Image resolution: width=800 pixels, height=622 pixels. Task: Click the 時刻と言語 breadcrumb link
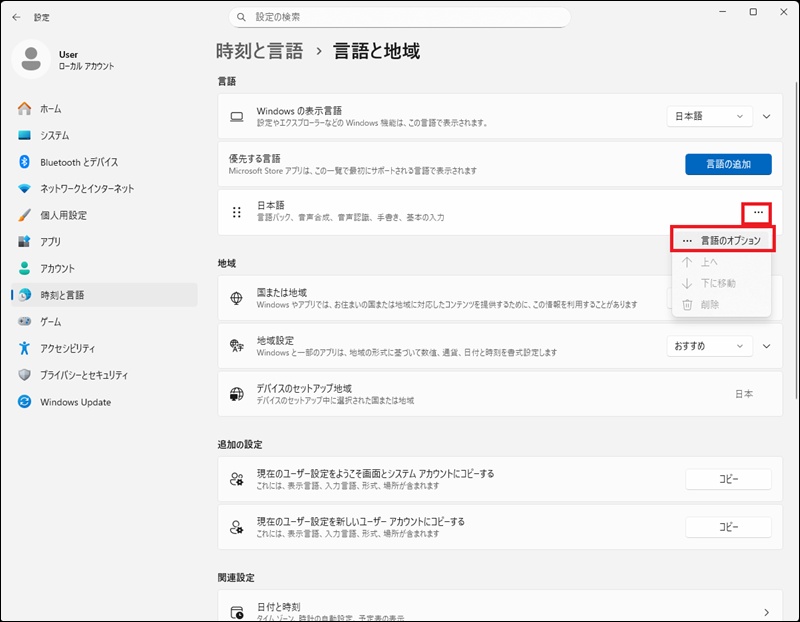click(x=260, y=51)
